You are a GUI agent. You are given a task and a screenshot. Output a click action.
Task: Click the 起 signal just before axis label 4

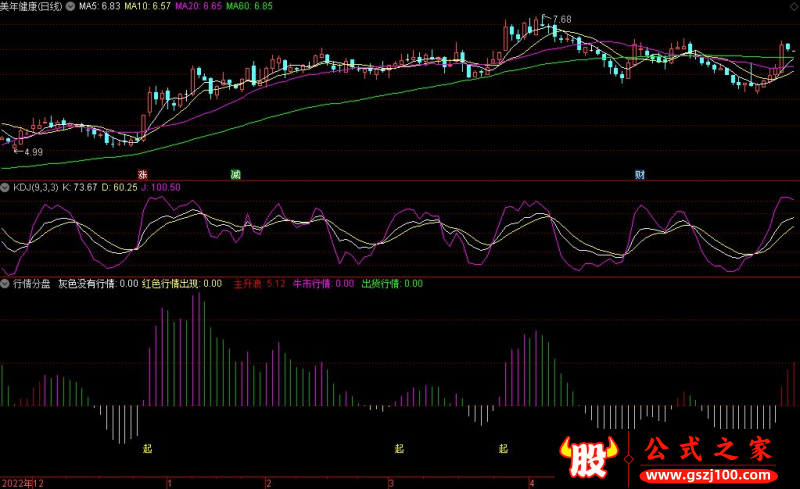(x=504, y=449)
